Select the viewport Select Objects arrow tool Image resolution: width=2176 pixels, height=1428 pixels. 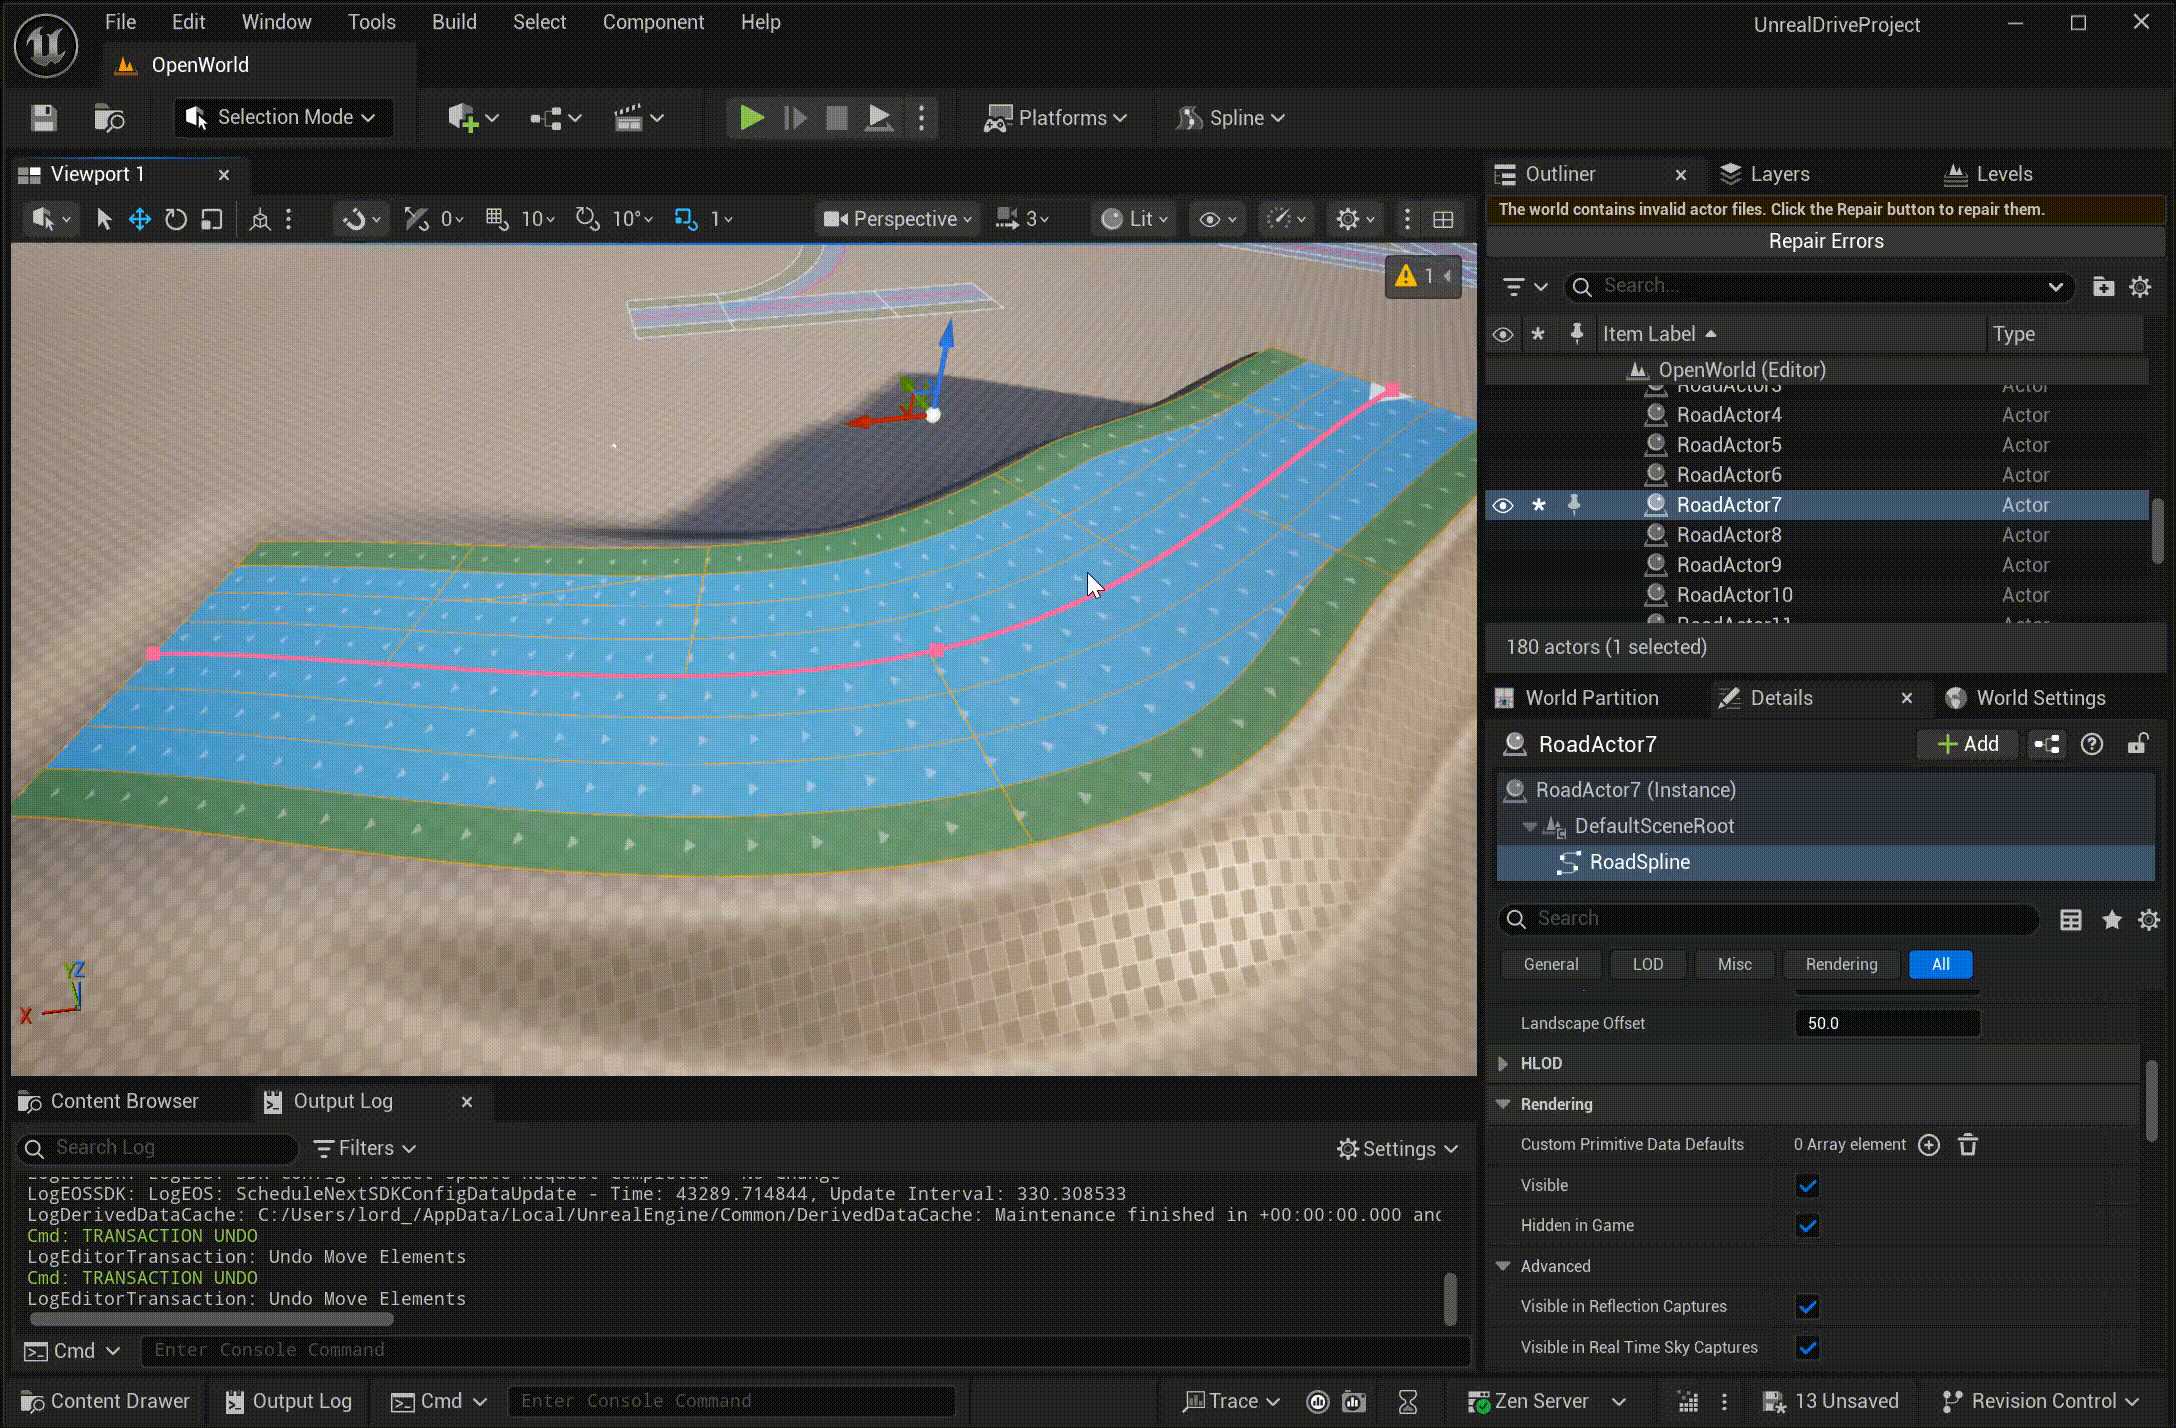point(103,219)
